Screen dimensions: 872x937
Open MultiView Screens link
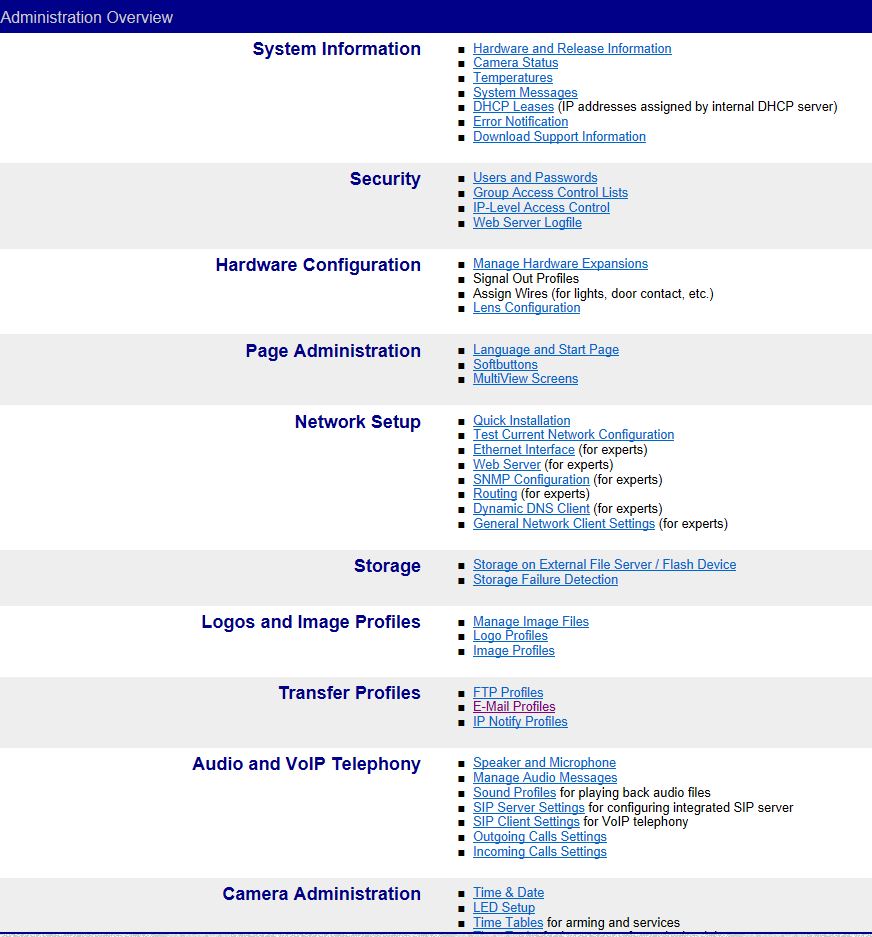525,379
